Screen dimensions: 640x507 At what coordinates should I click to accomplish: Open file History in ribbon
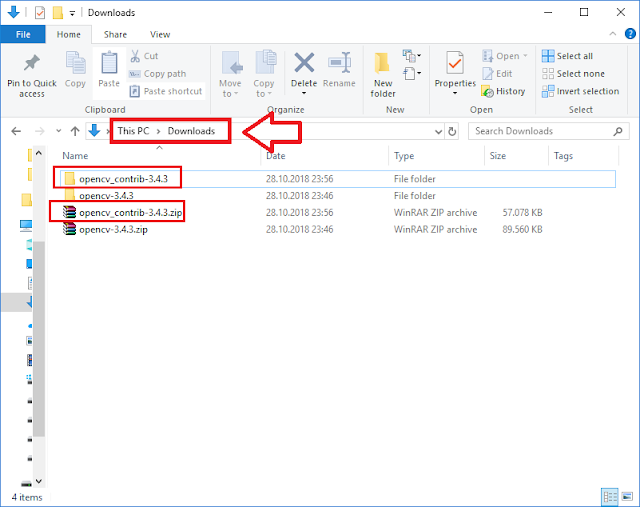504,91
